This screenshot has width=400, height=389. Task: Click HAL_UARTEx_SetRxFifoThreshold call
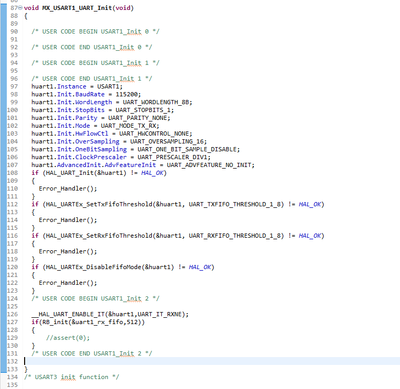99,236
